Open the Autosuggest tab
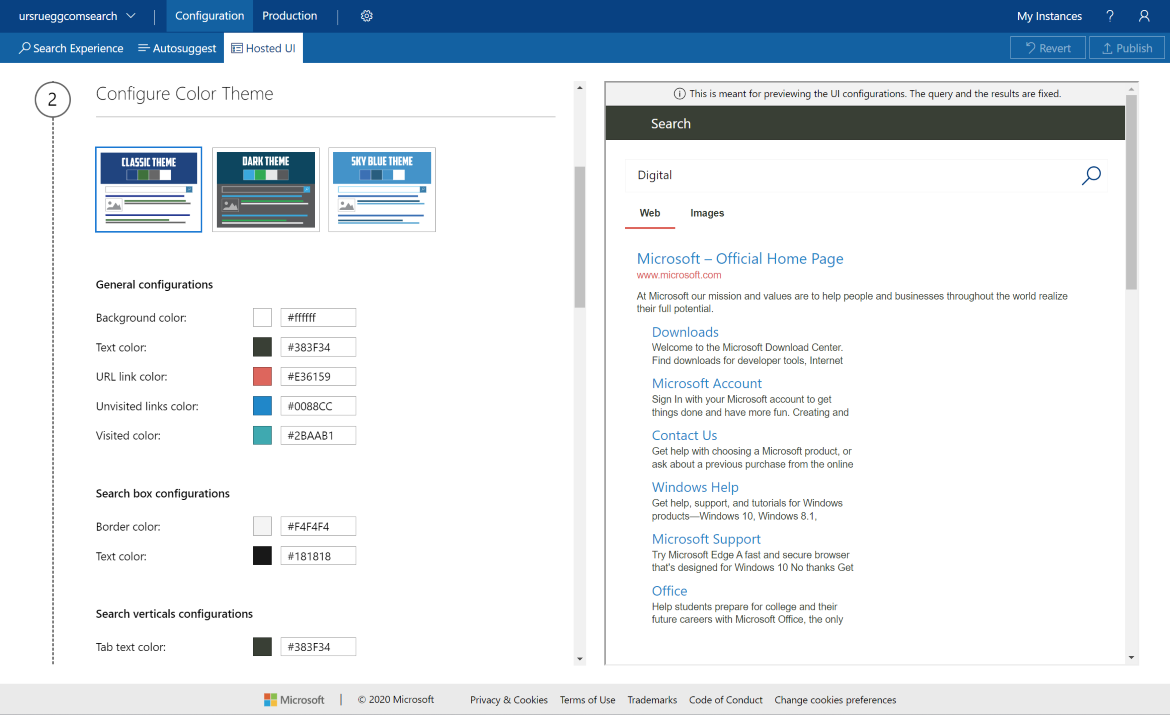 (x=177, y=48)
